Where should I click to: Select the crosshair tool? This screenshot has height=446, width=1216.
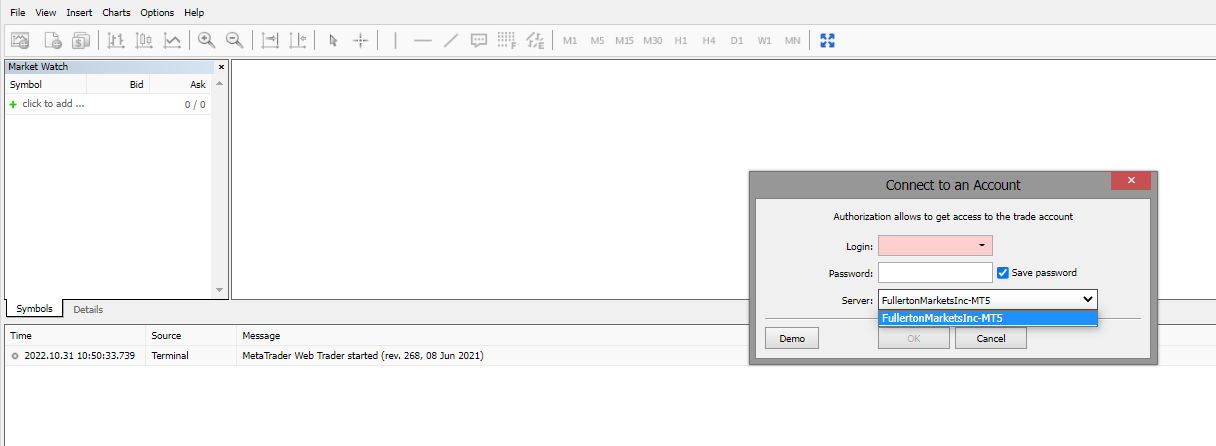(361, 41)
